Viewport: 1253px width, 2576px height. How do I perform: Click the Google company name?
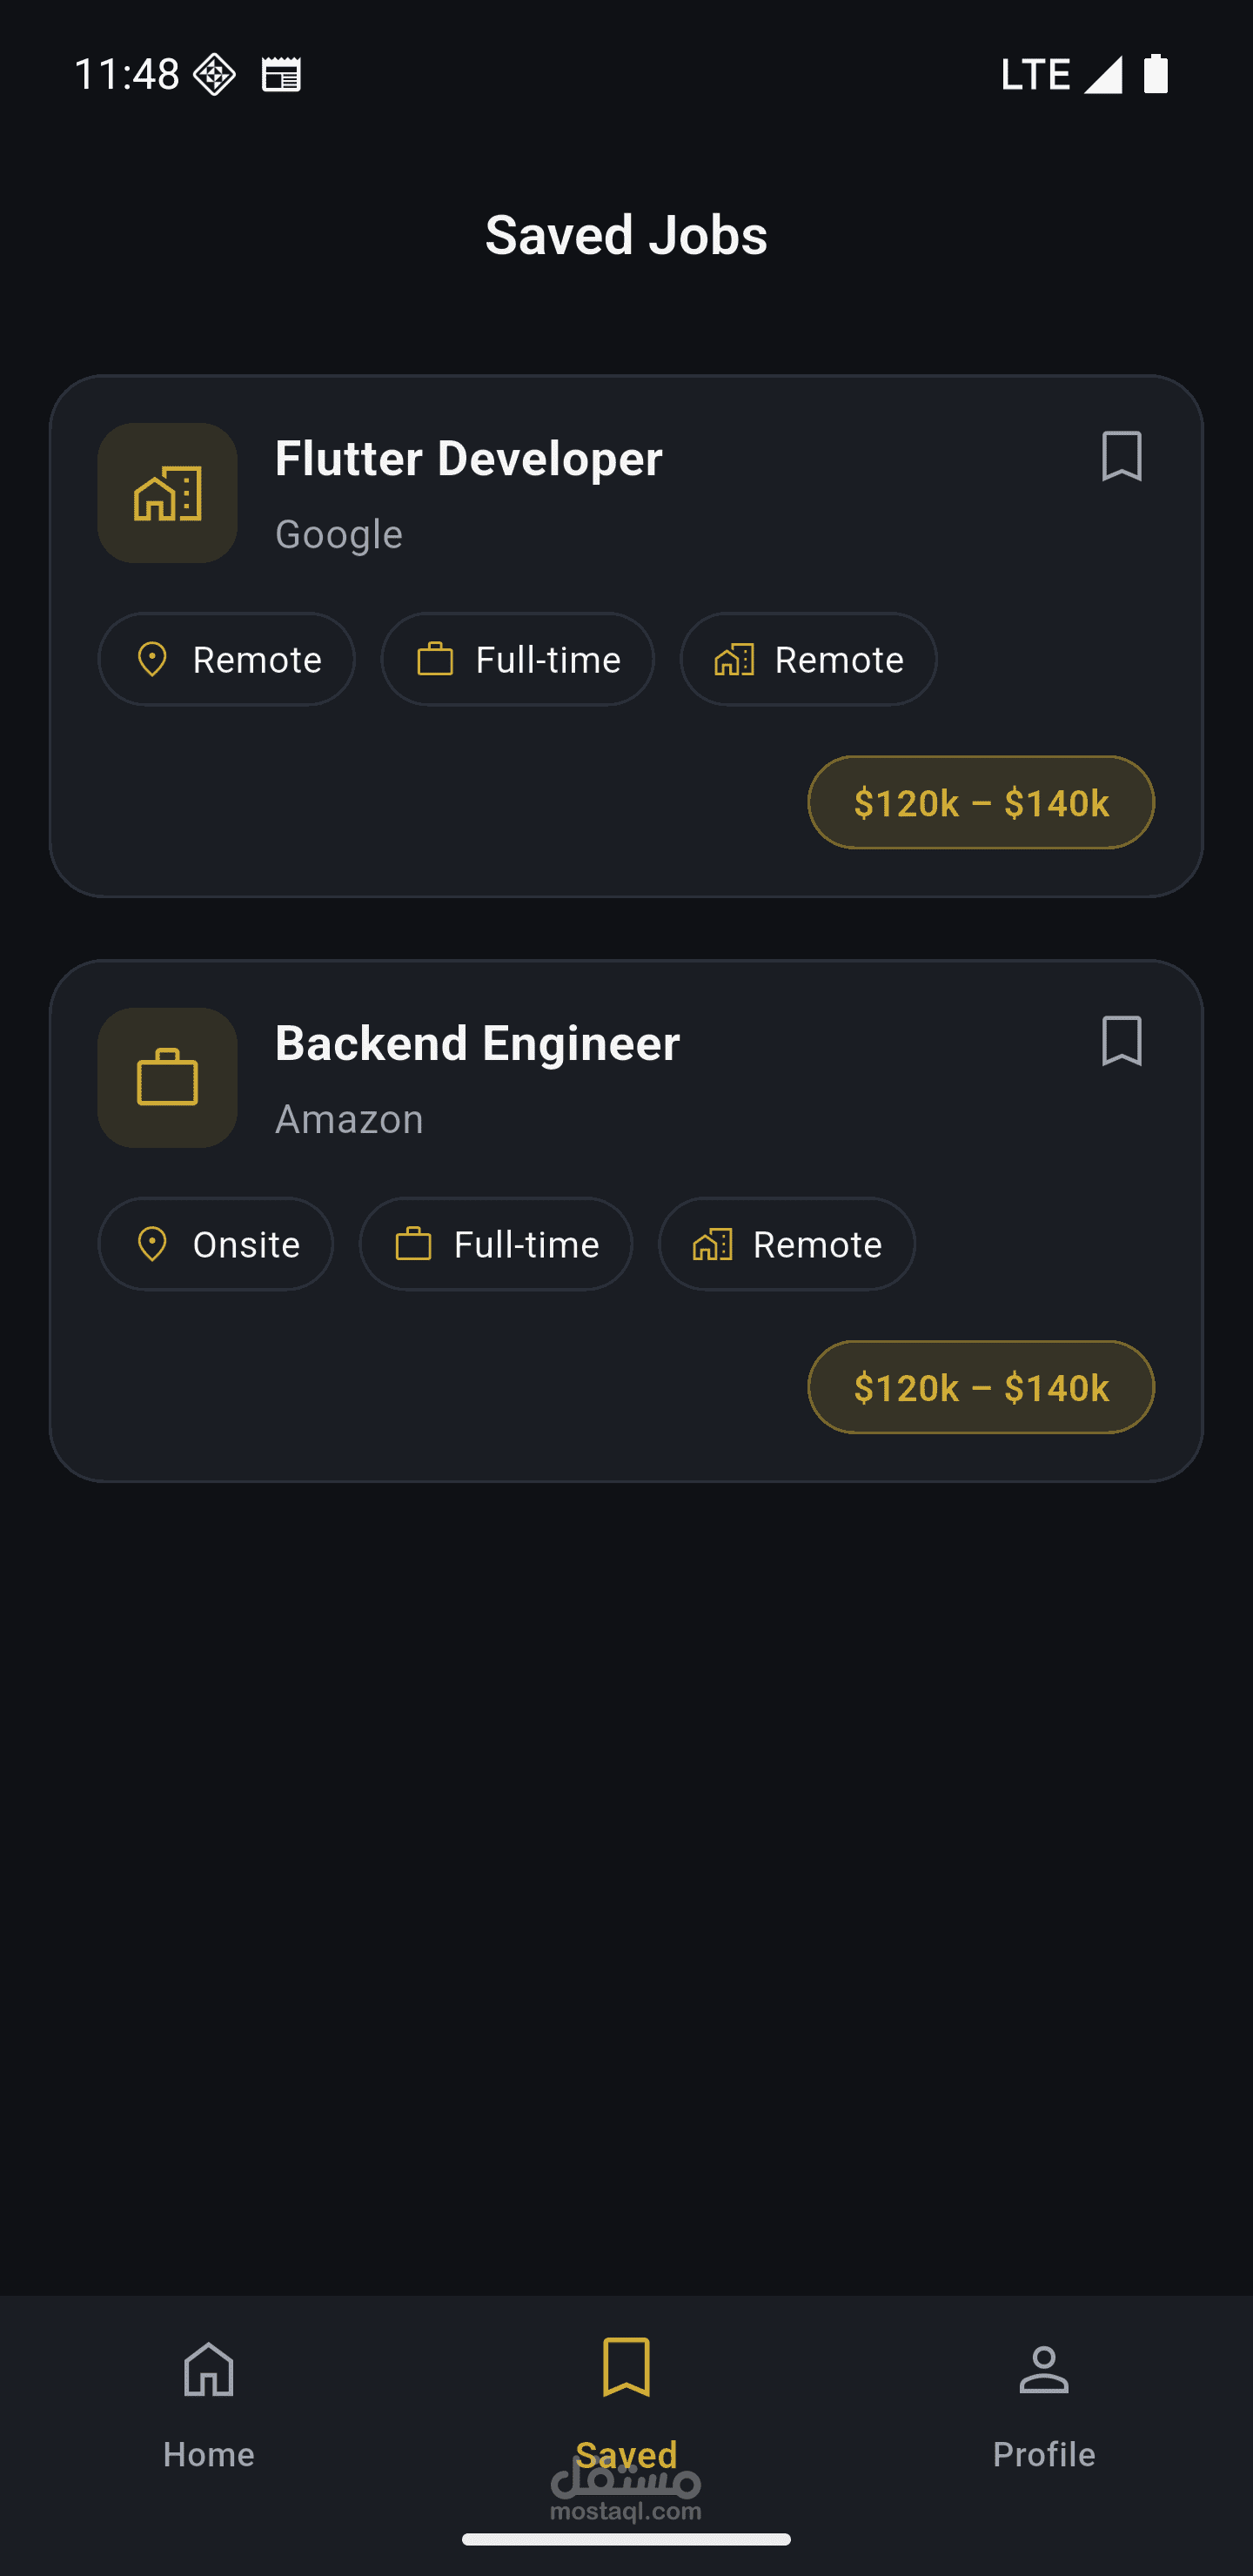(x=339, y=534)
